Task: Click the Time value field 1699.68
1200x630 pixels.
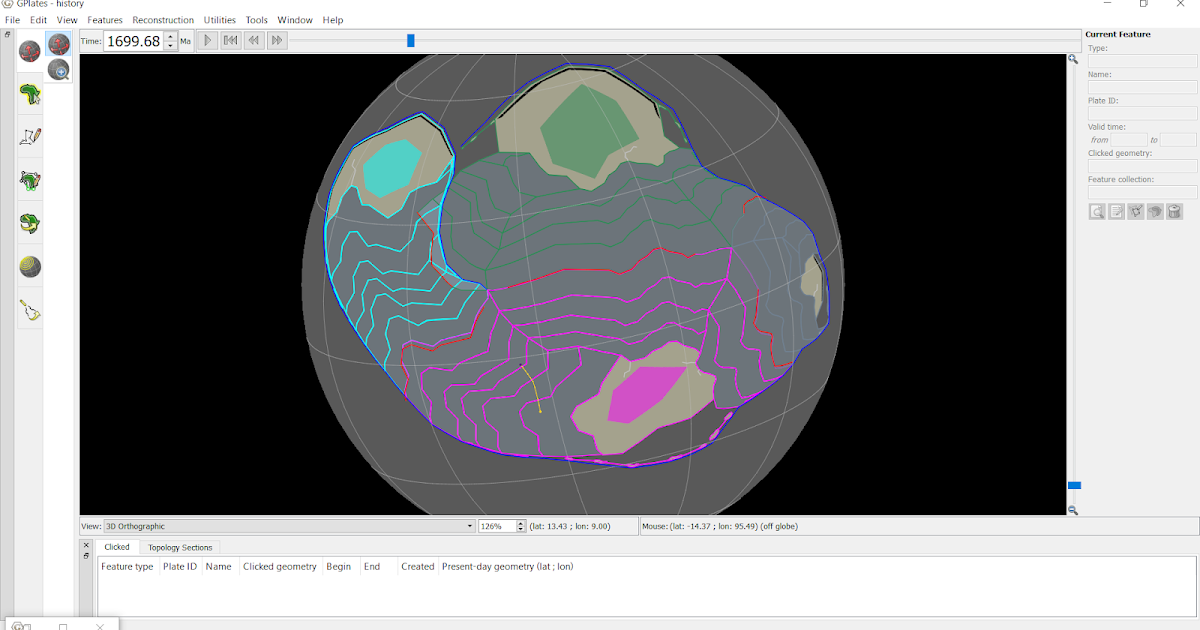Action: coord(134,41)
